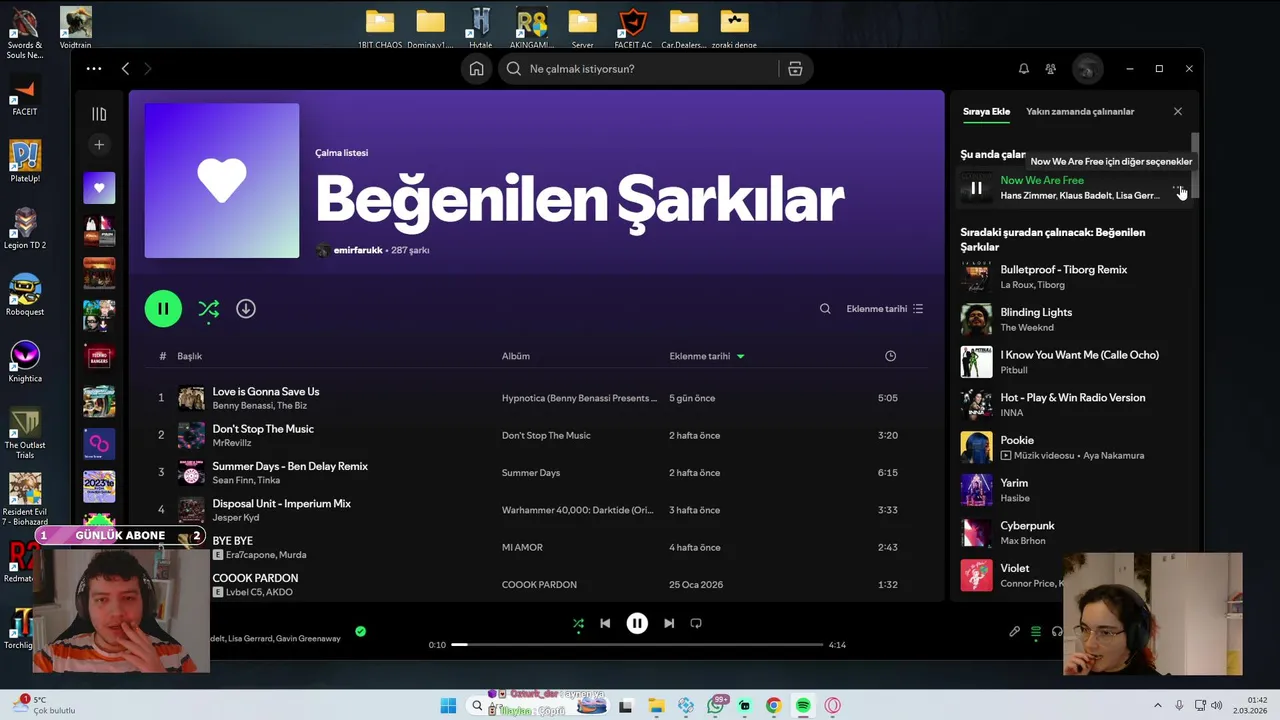Open the notifications bell
Screen dimensions: 1280x720
click(1023, 69)
